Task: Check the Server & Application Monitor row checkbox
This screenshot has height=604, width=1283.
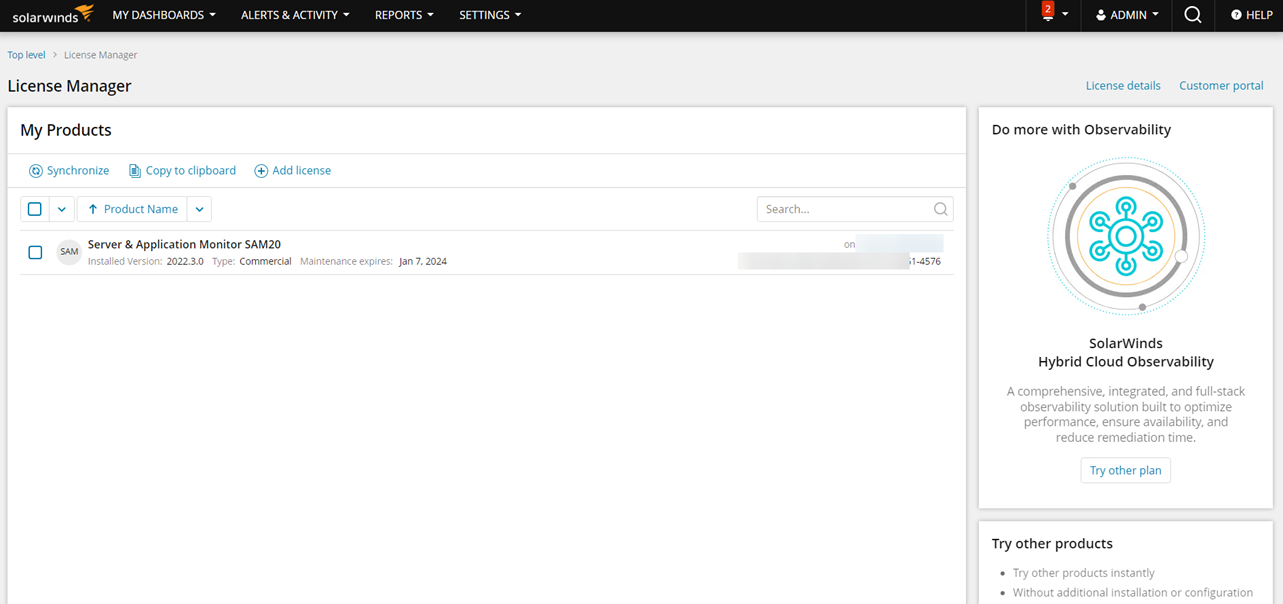Action: coord(35,252)
